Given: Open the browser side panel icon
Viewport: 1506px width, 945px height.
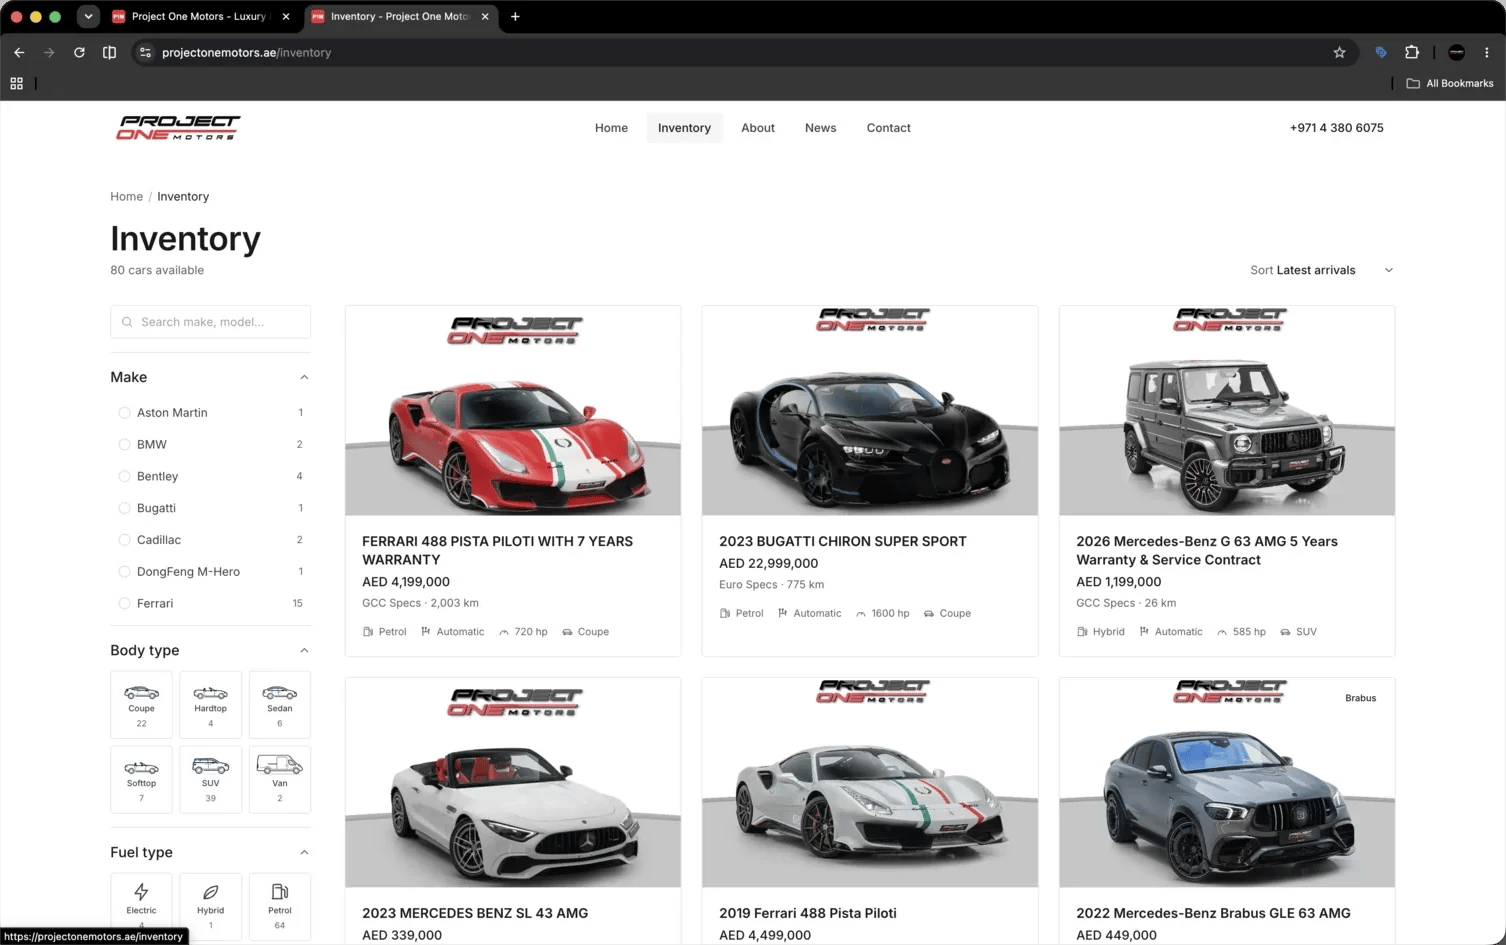Looking at the screenshot, I should click(109, 52).
